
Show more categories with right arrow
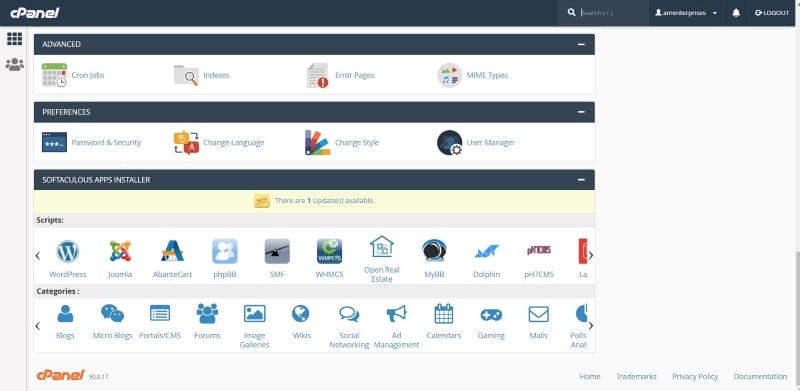click(x=591, y=326)
